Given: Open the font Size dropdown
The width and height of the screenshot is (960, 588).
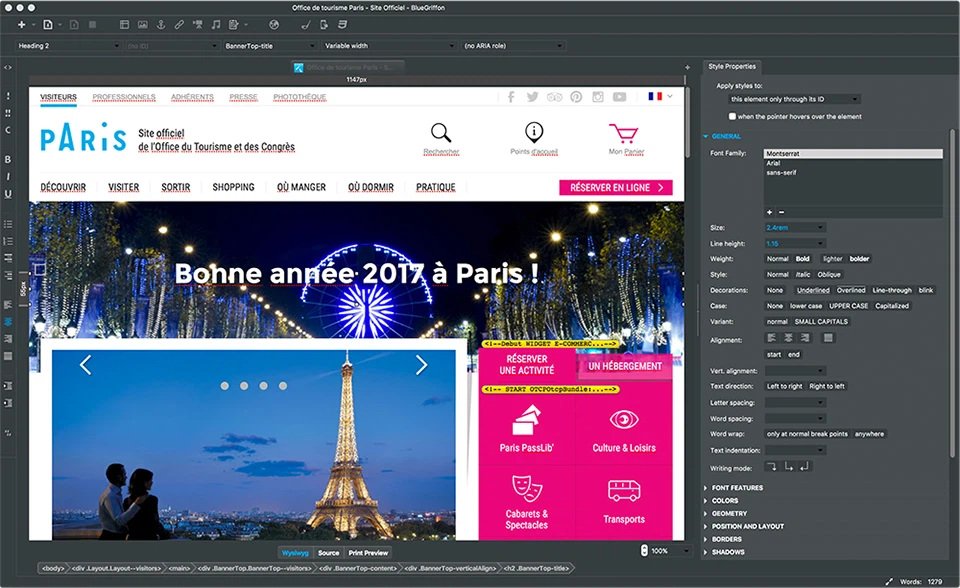Looking at the screenshot, I should tap(795, 228).
